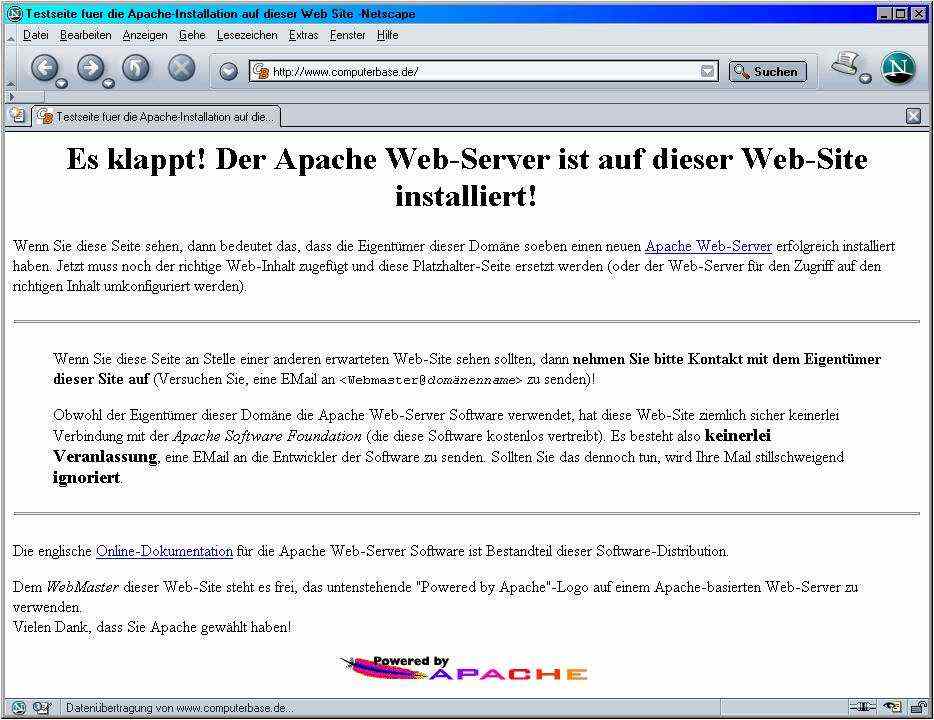Viewport: 934px width, 720px height.
Task: Click the Suchen search button
Action: (x=768, y=71)
